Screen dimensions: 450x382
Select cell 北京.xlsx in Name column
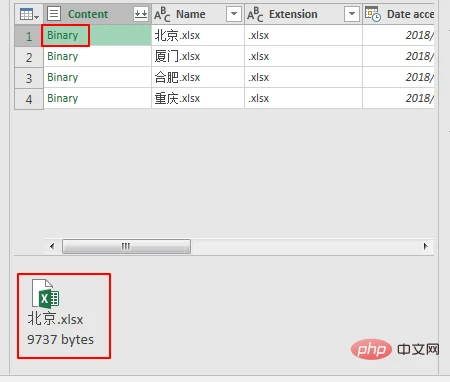click(x=198, y=35)
